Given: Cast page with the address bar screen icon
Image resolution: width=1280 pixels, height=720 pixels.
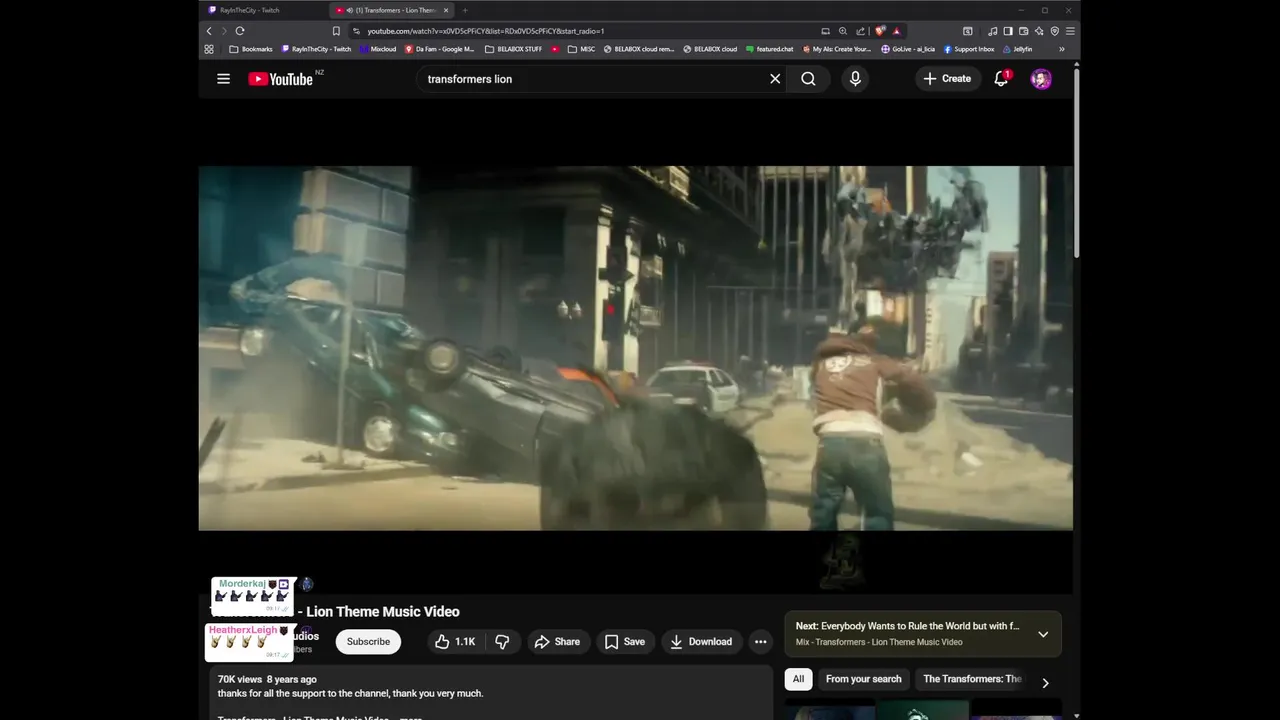Looking at the screenshot, I should pyautogui.click(x=825, y=31).
